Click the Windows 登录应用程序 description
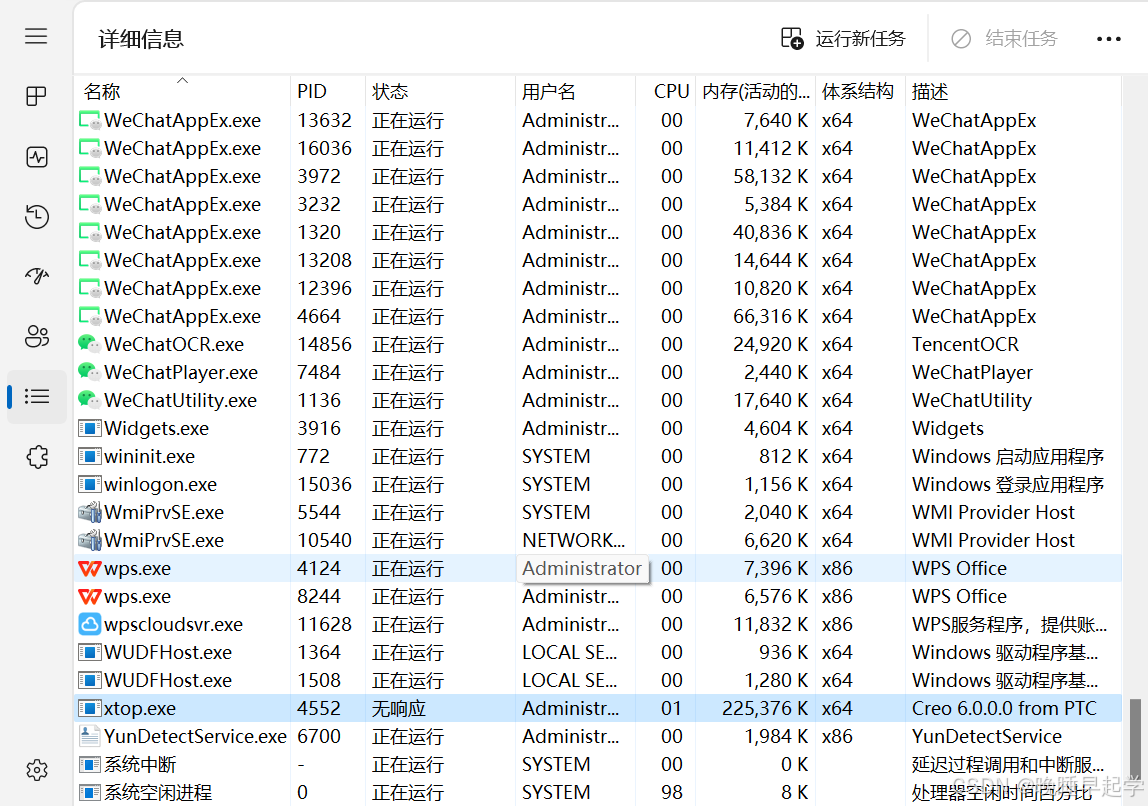1148x806 pixels. 1007,485
